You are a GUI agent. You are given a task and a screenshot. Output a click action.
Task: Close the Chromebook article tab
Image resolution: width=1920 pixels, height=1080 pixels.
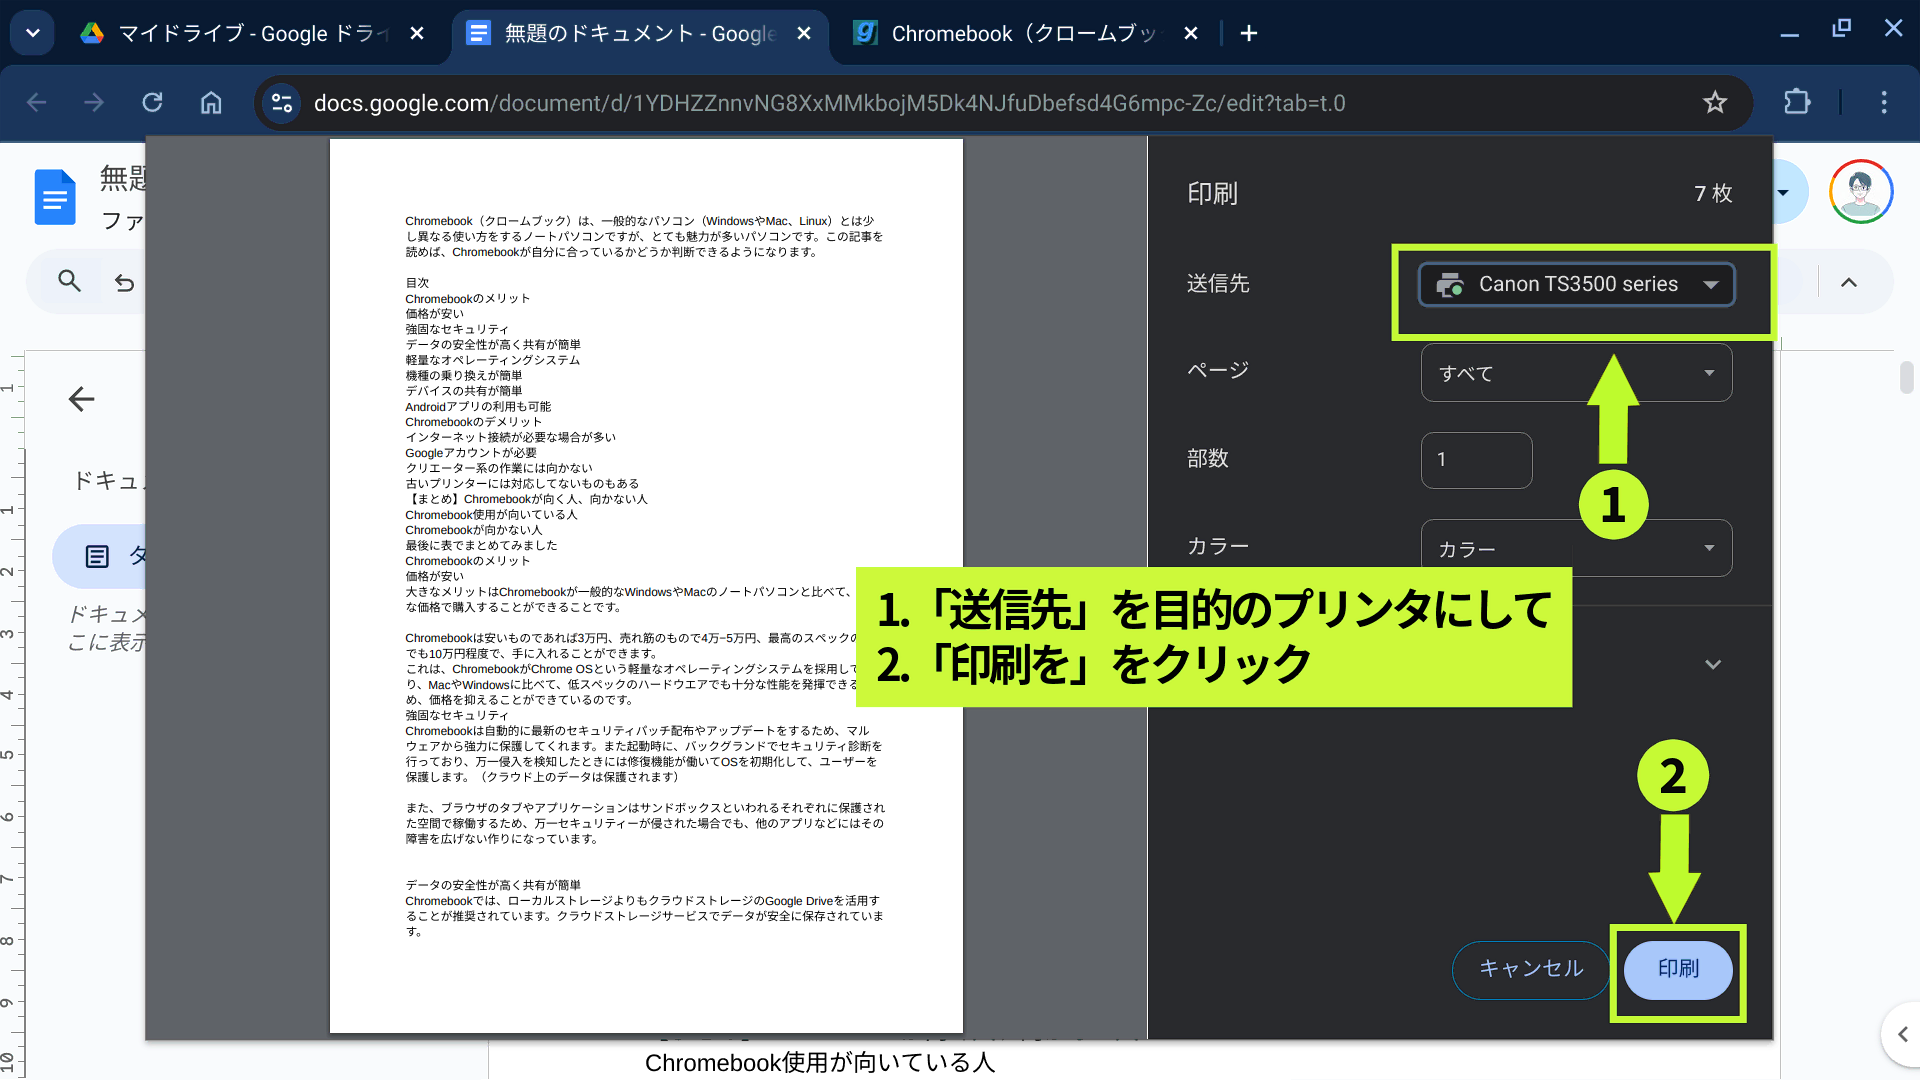(x=1191, y=33)
